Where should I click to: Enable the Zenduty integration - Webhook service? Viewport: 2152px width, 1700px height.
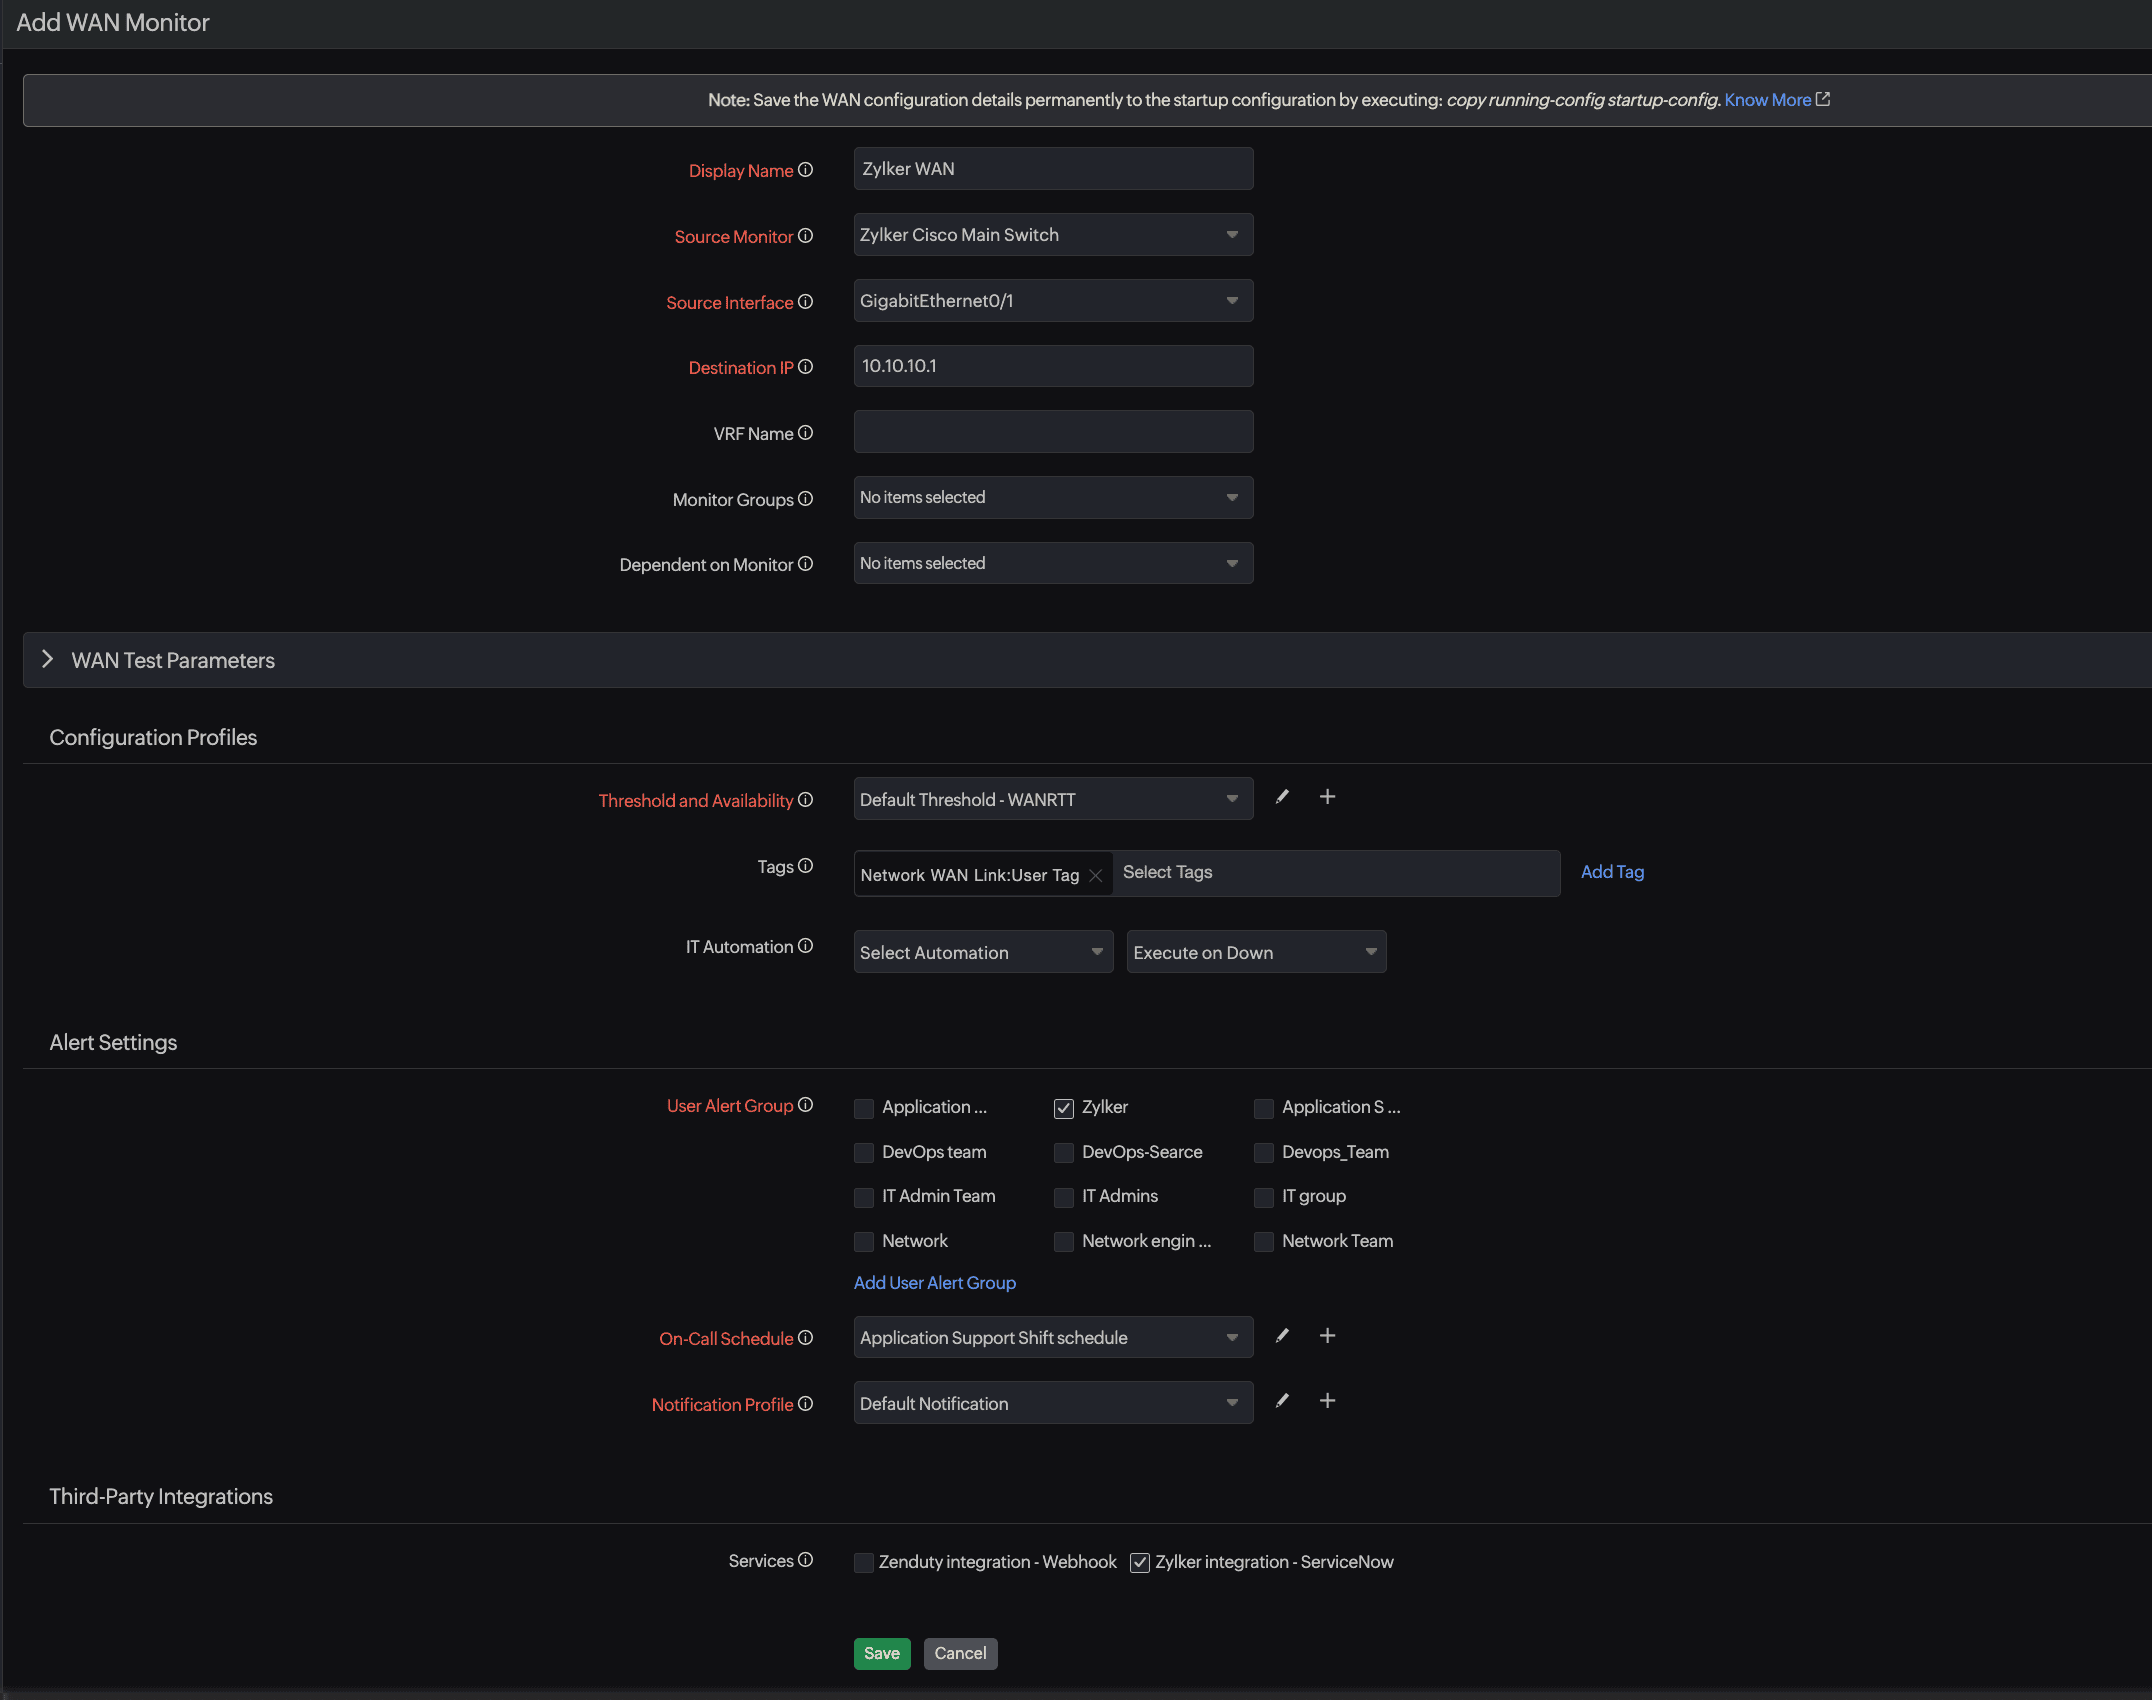click(863, 1562)
